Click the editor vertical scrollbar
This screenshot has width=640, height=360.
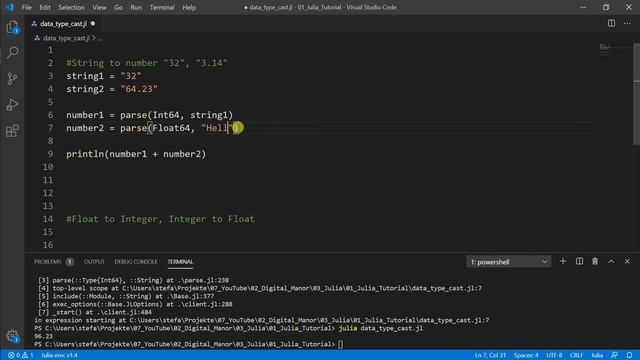[x=636, y=94]
